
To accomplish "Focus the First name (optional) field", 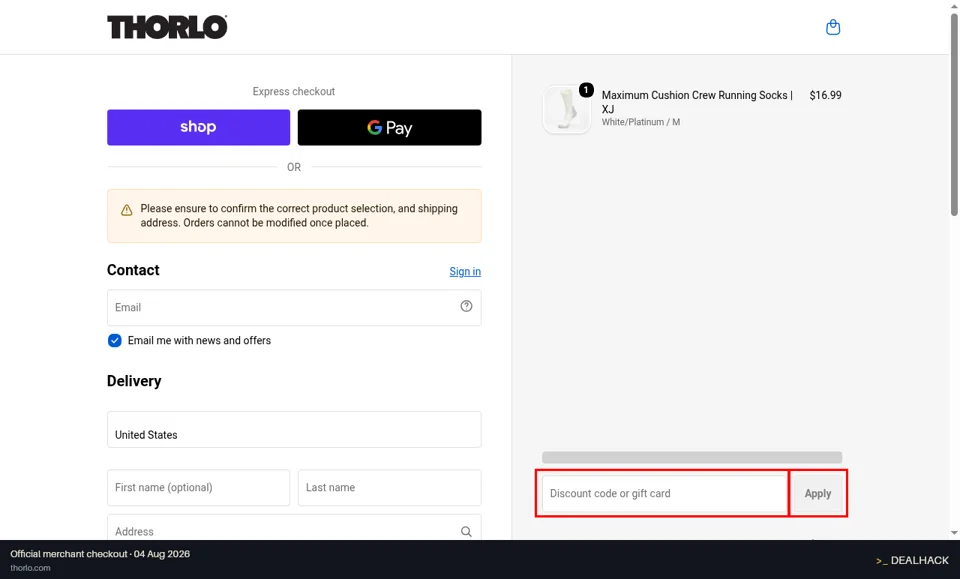I will [198, 487].
